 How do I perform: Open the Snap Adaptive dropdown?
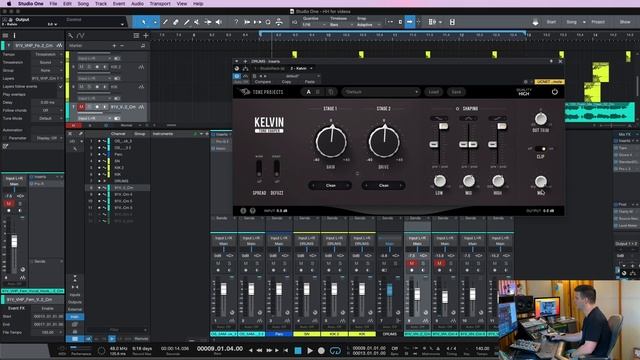pyautogui.click(x=369, y=25)
